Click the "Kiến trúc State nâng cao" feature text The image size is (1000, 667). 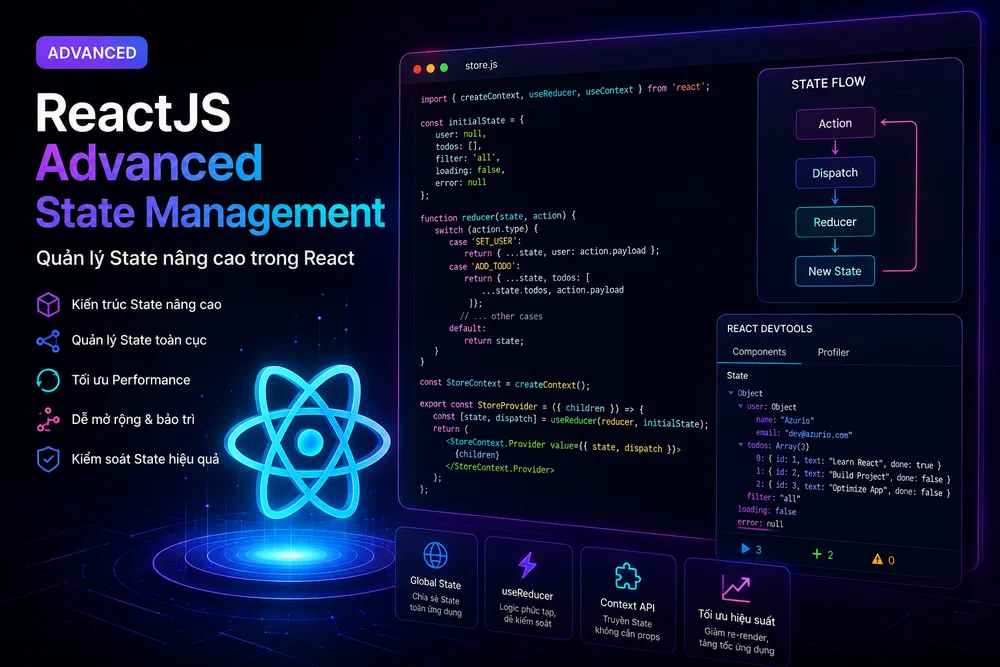[x=147, y=305]
